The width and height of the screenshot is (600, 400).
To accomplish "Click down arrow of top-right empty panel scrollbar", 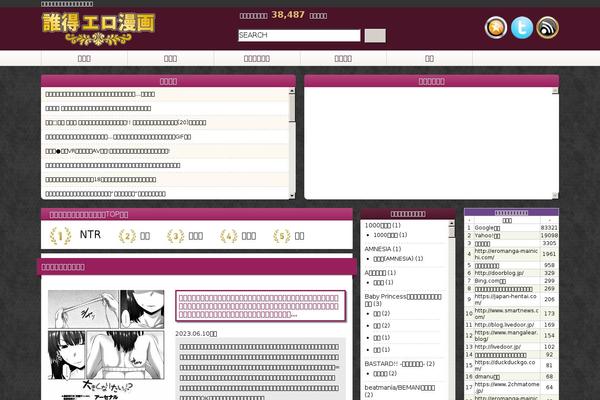I will click(x=555, y=196).
